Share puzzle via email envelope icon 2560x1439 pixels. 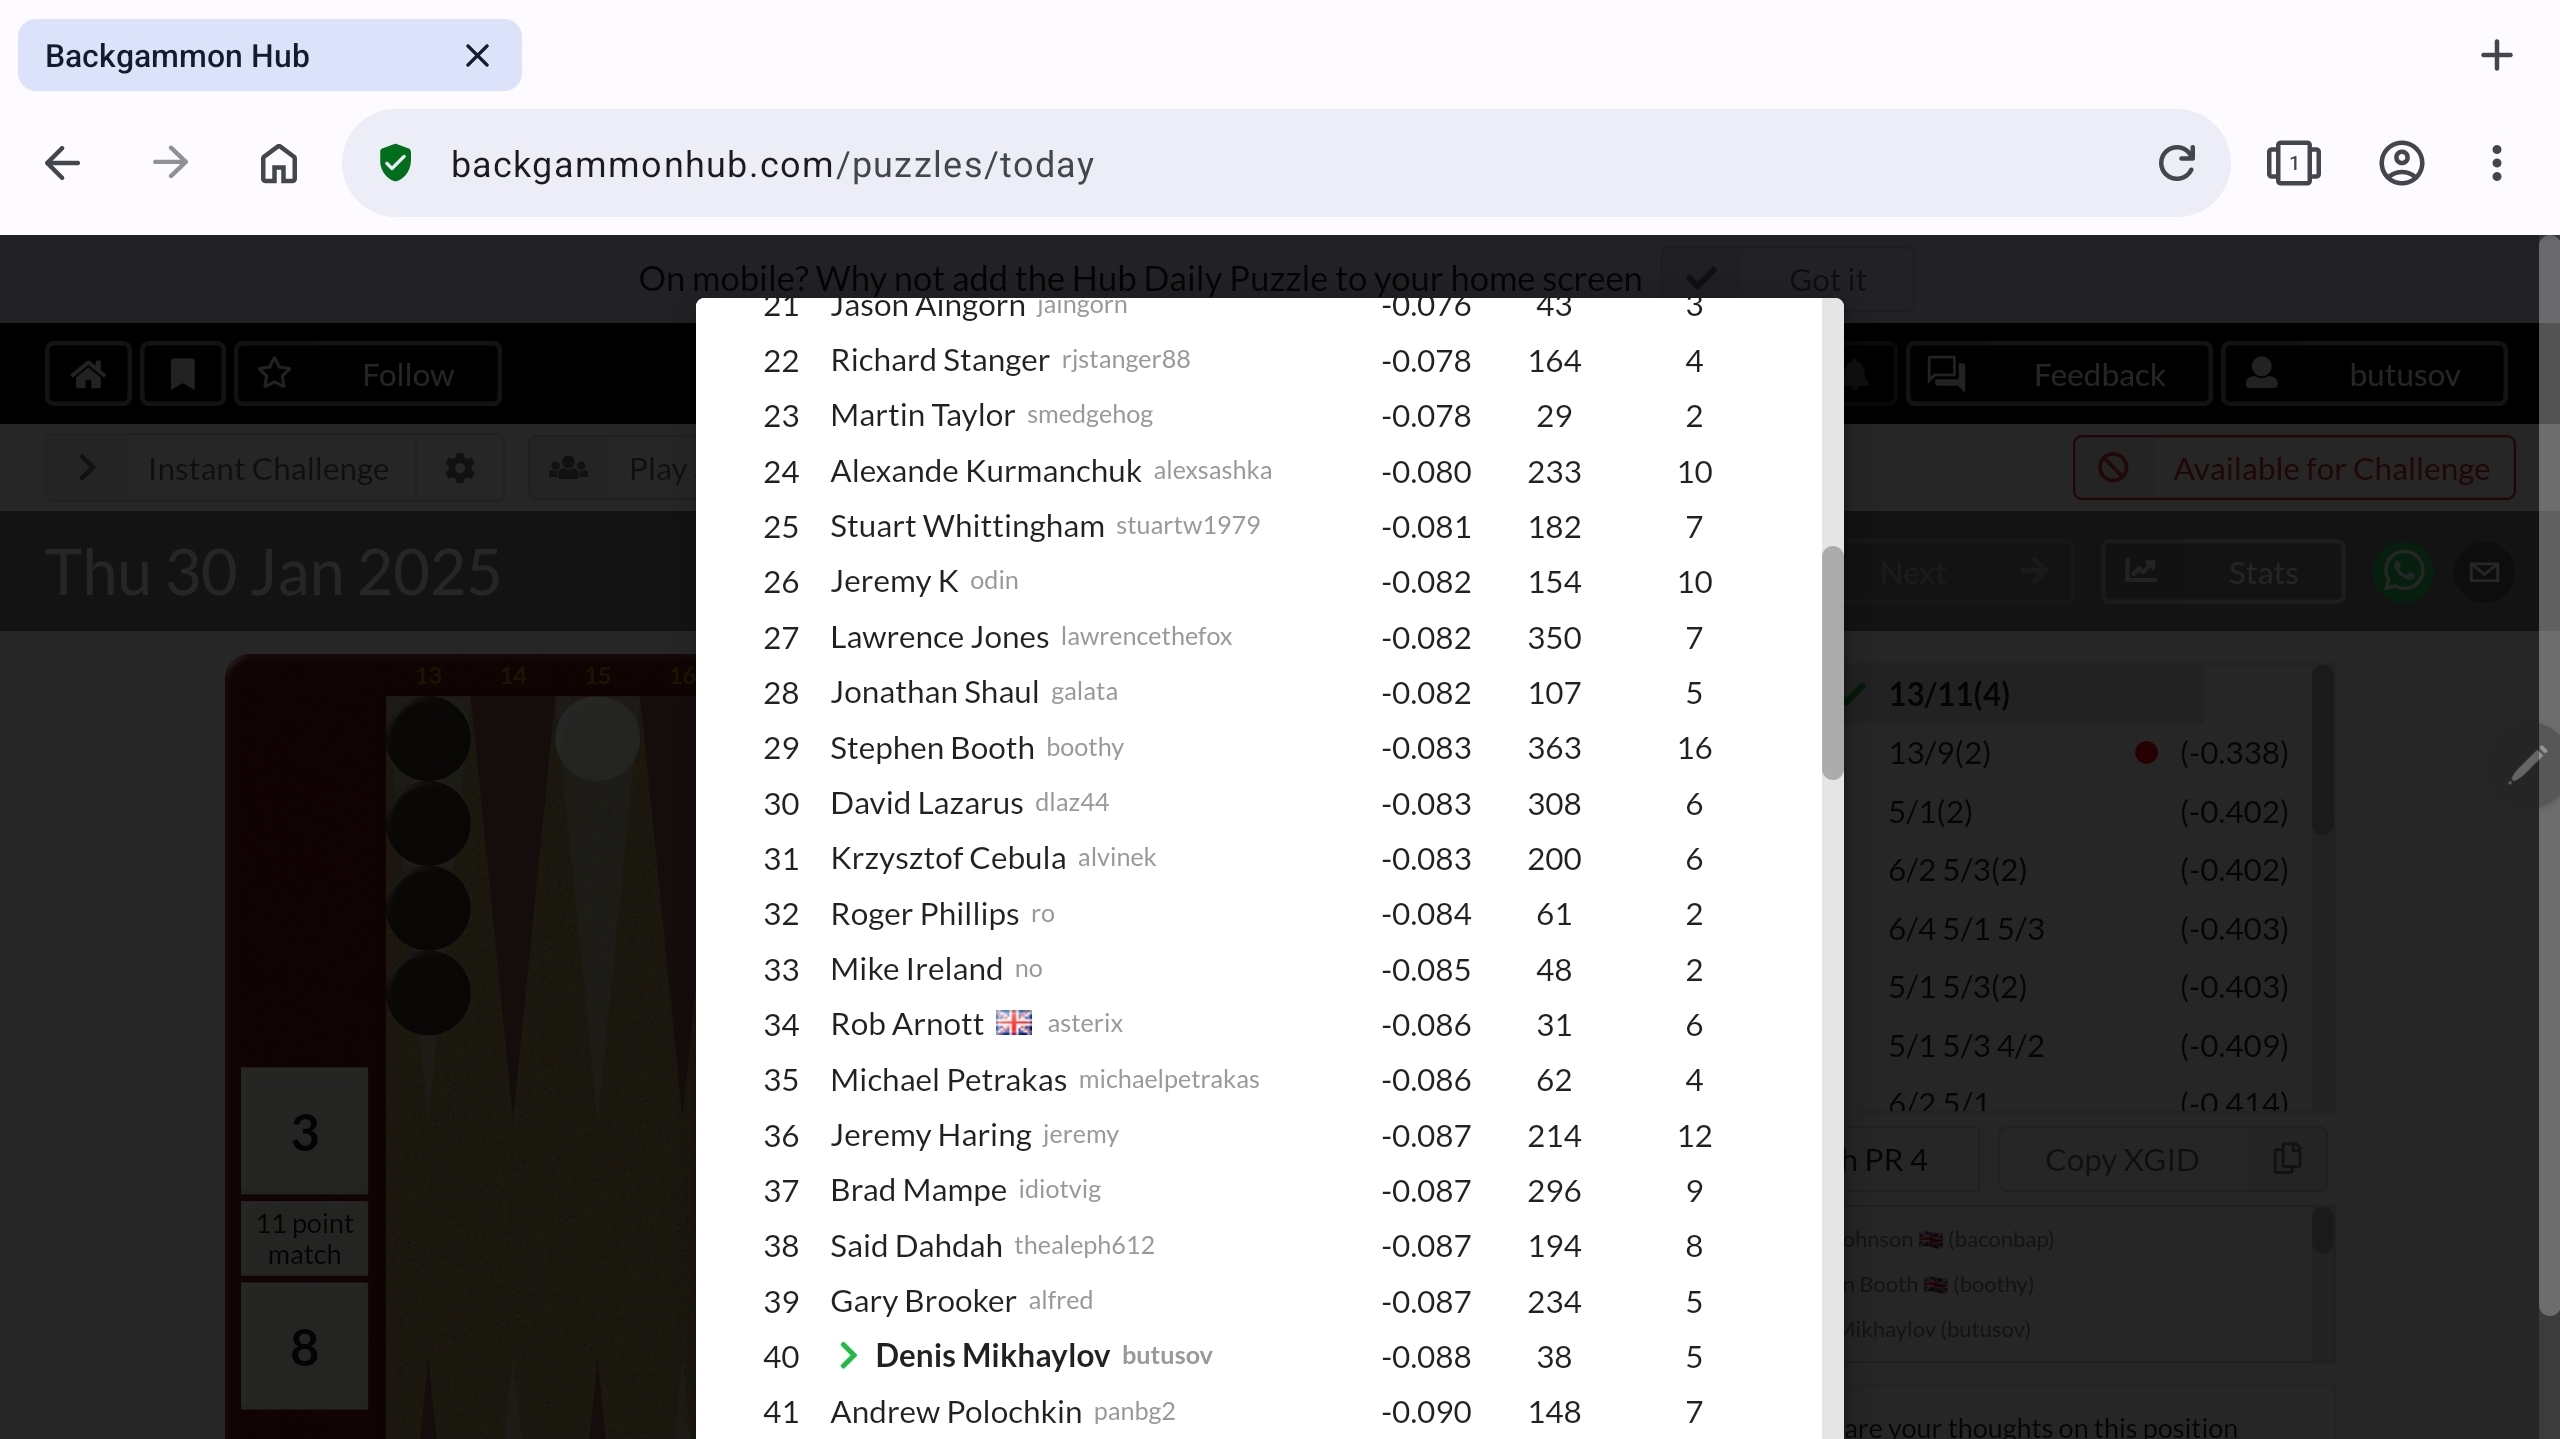tap(2484, 572)
